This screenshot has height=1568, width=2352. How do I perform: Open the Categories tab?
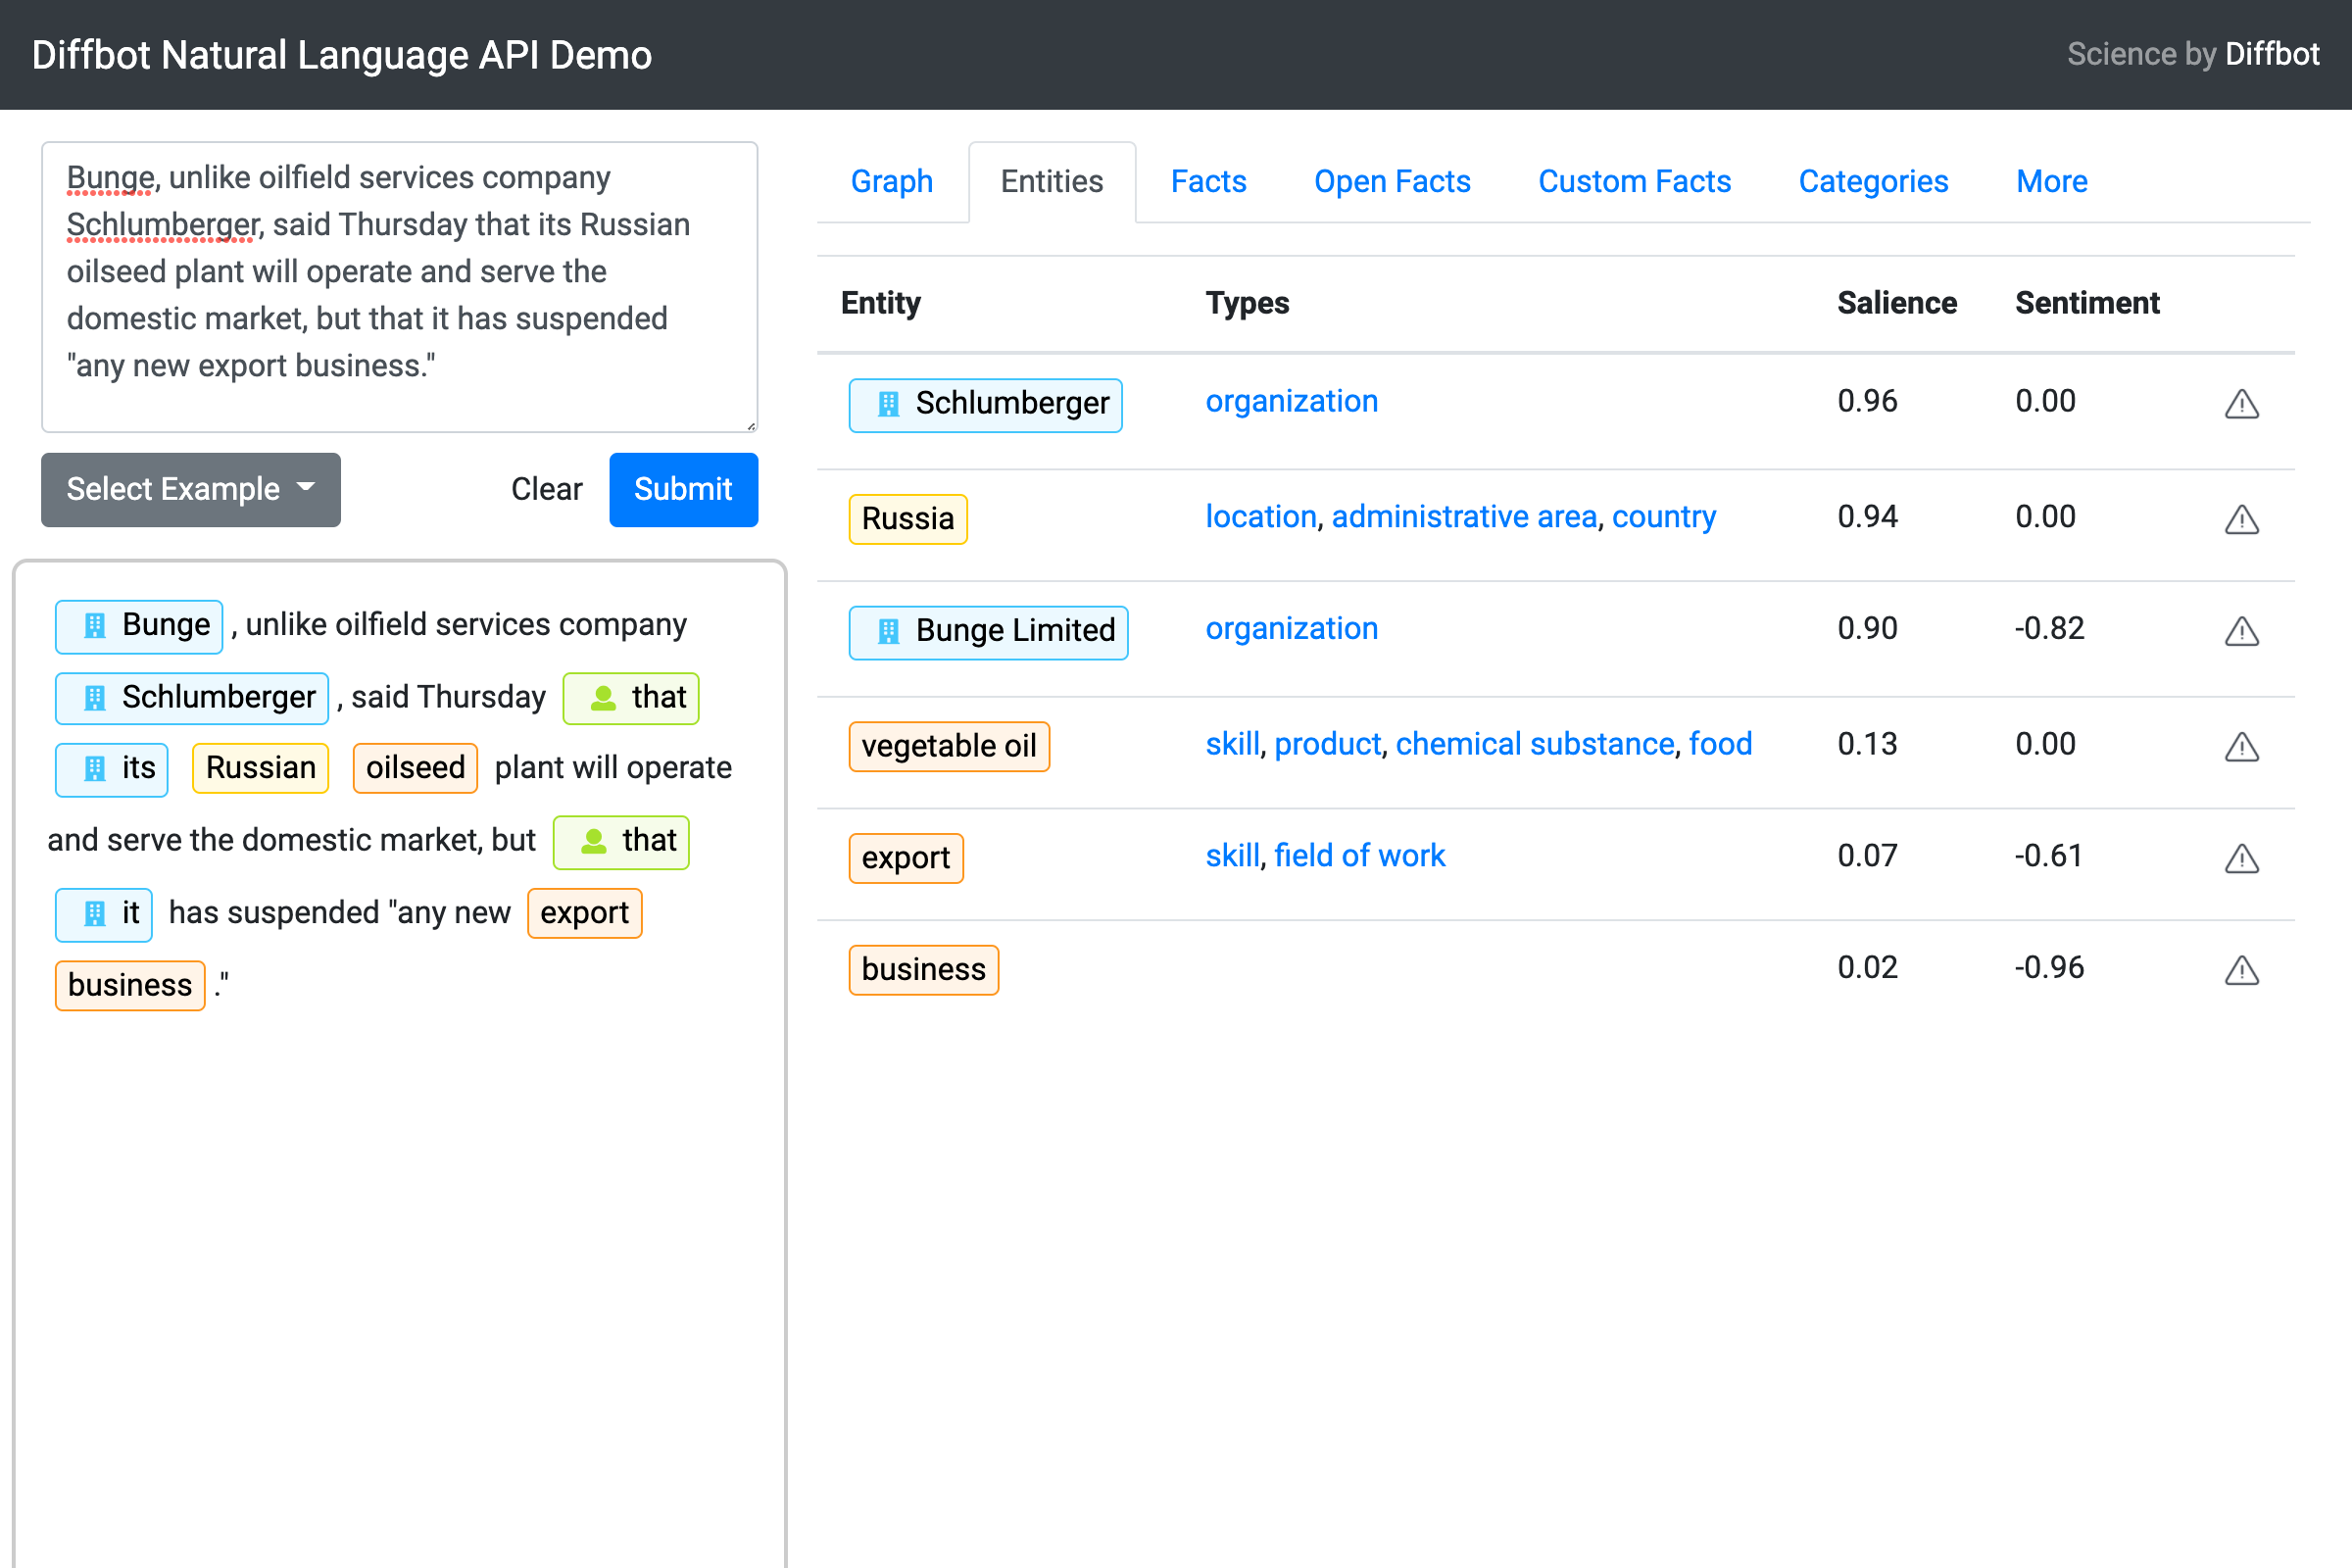[1873, 182]
